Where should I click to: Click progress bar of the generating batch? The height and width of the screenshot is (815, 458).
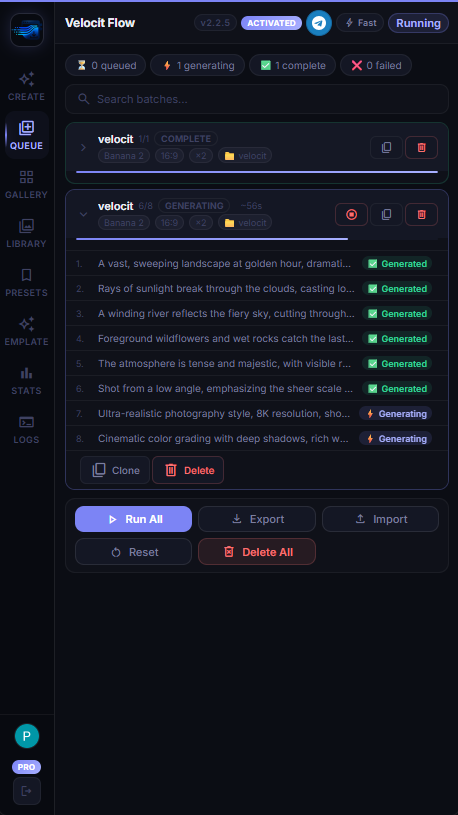point(257,239)
